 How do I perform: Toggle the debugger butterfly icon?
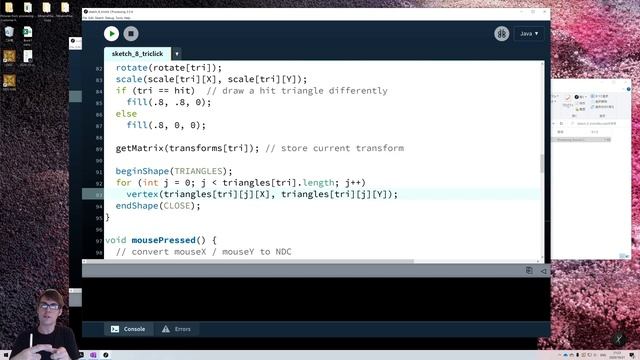tap(502, 34)
